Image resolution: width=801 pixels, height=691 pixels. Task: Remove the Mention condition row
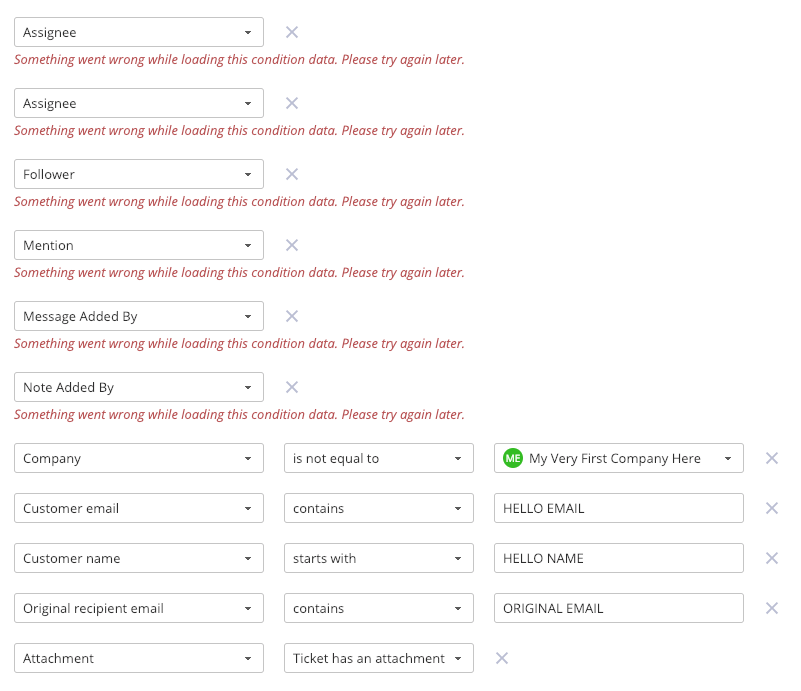tap(292, 245)
